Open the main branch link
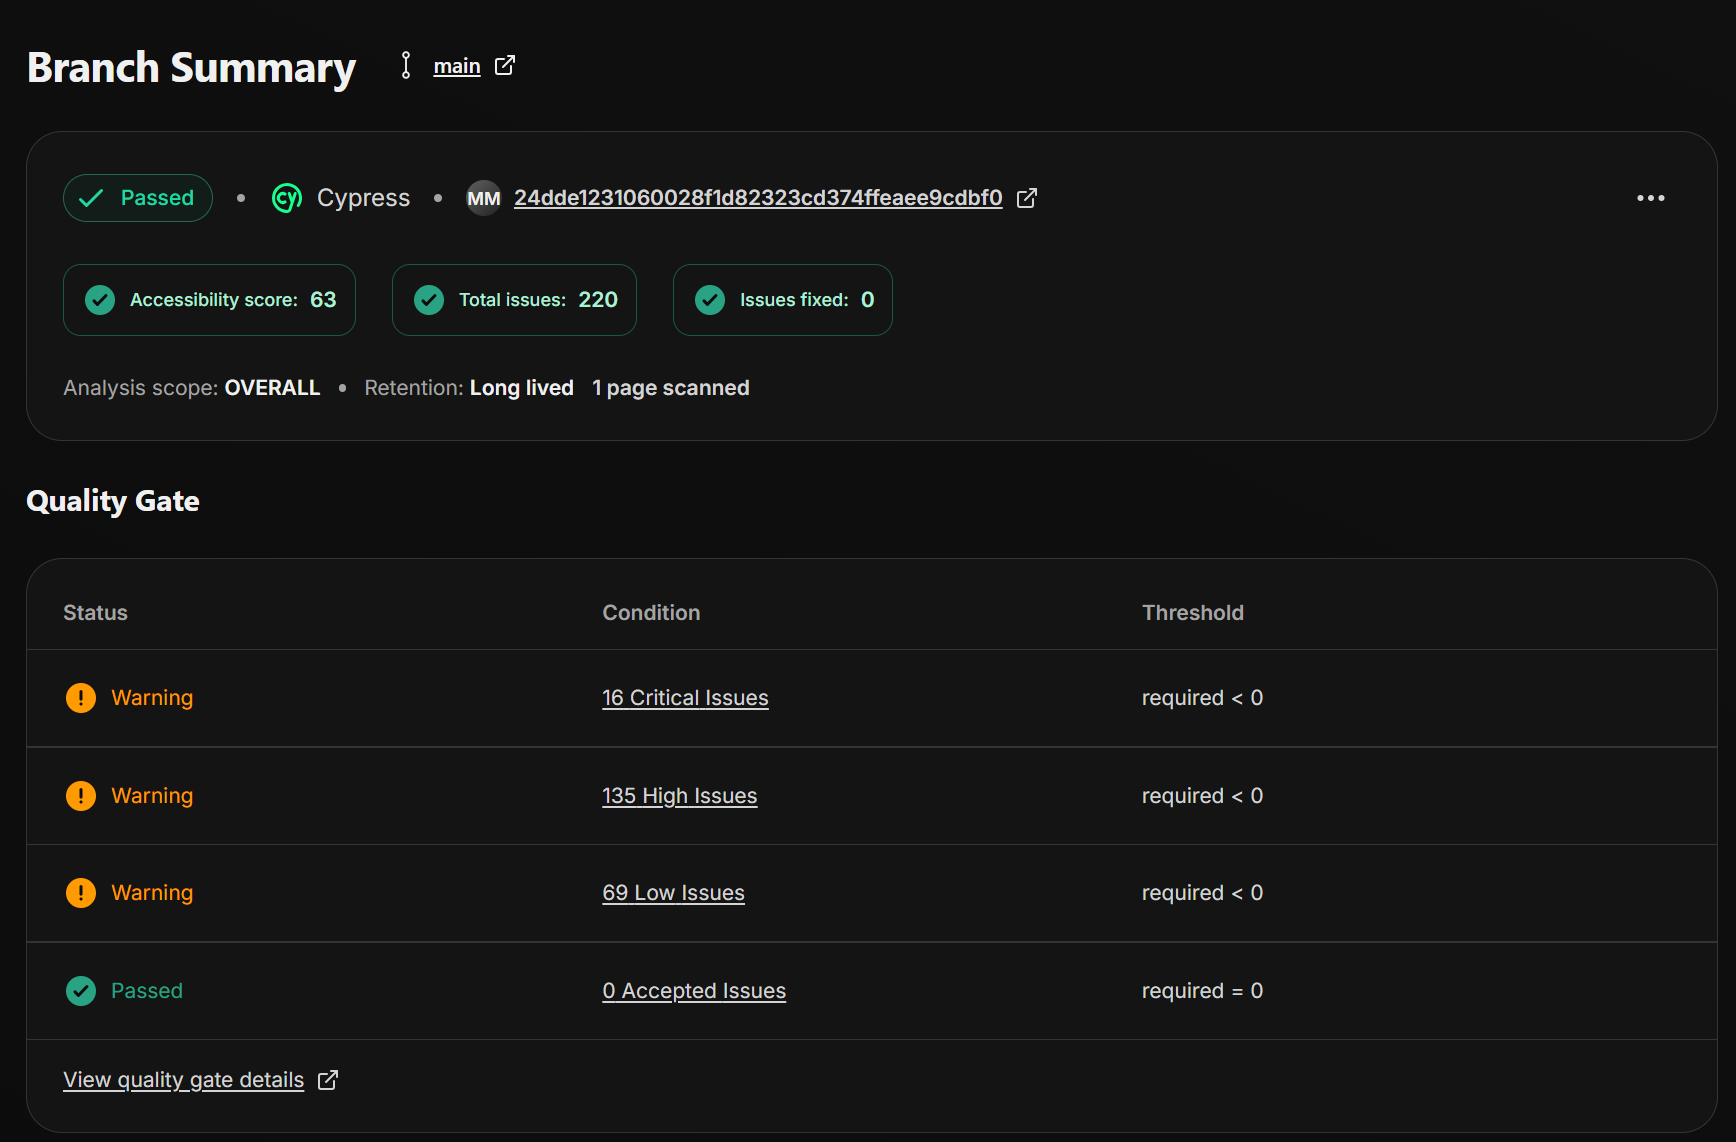 tap(457, 66)
